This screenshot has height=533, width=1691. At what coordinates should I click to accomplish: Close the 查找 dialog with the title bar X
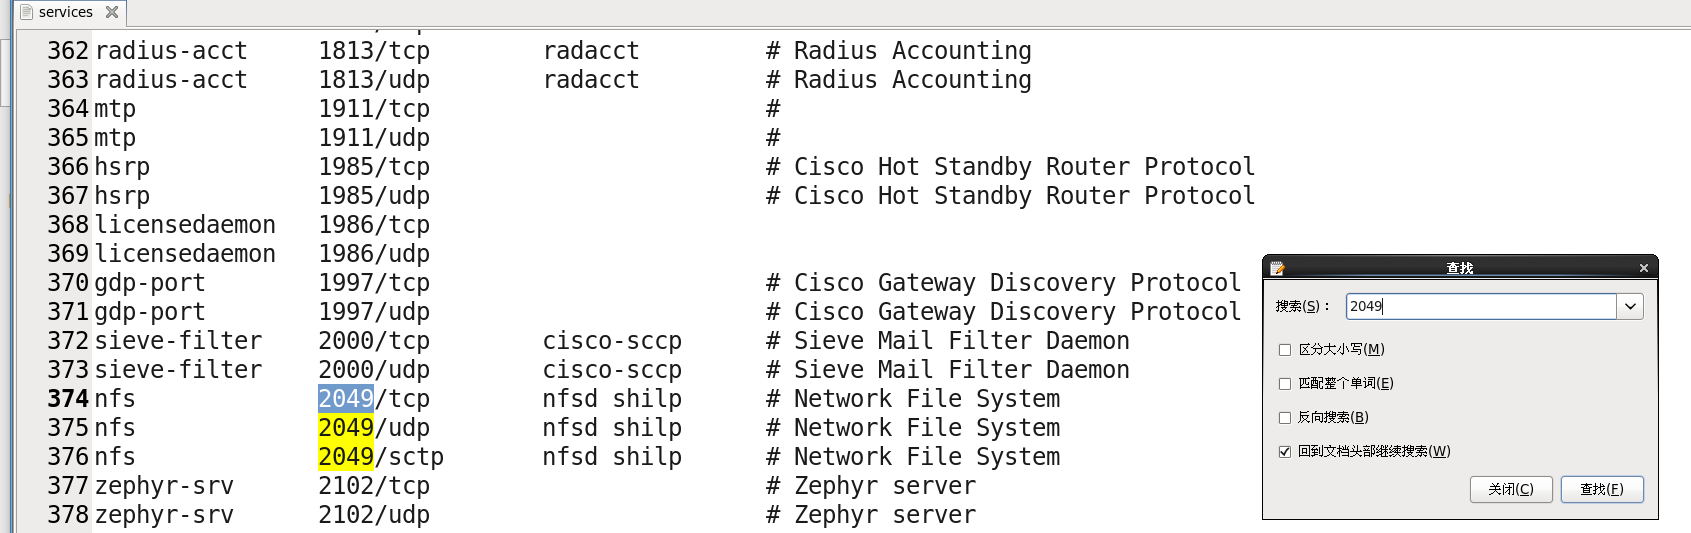[1643, 268]
